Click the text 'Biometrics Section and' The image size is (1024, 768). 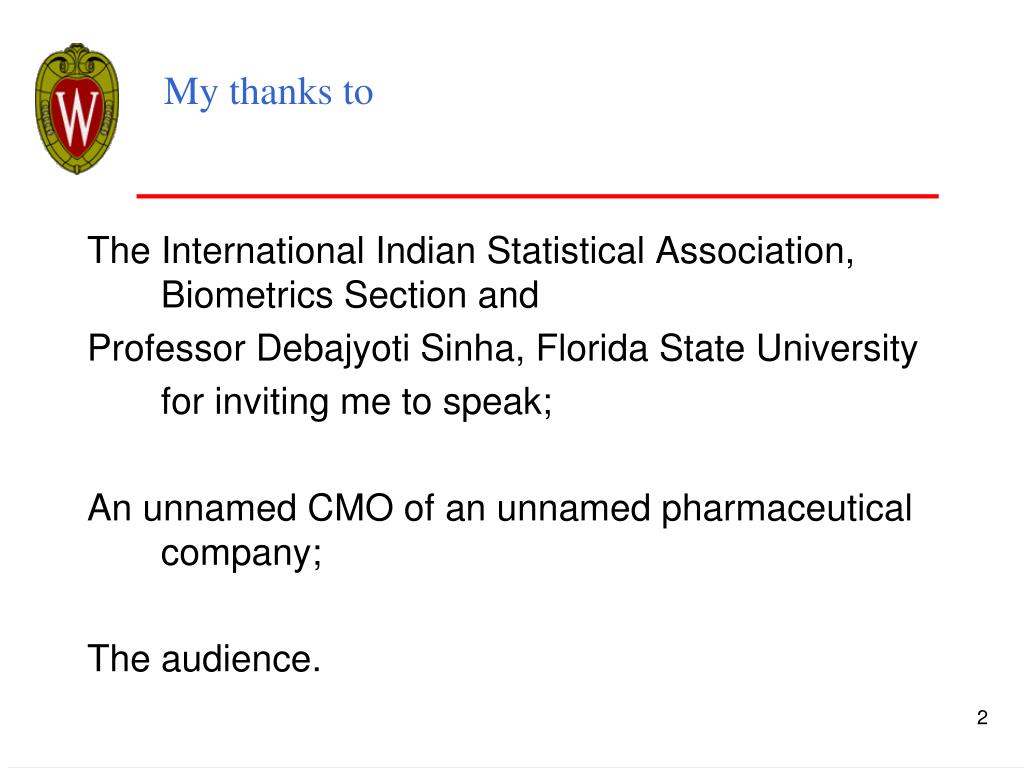[x=349, y=295]
